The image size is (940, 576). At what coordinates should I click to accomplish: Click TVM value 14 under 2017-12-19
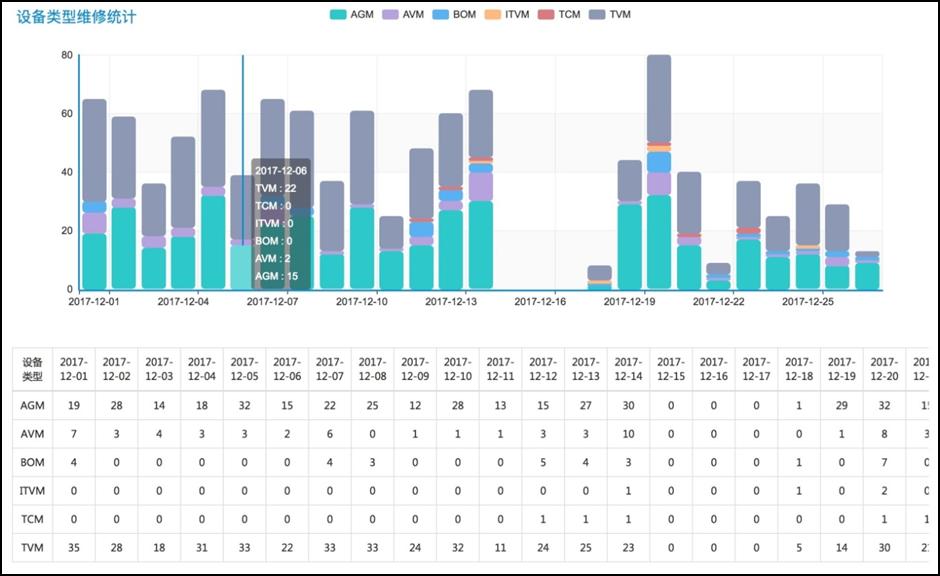842,548
